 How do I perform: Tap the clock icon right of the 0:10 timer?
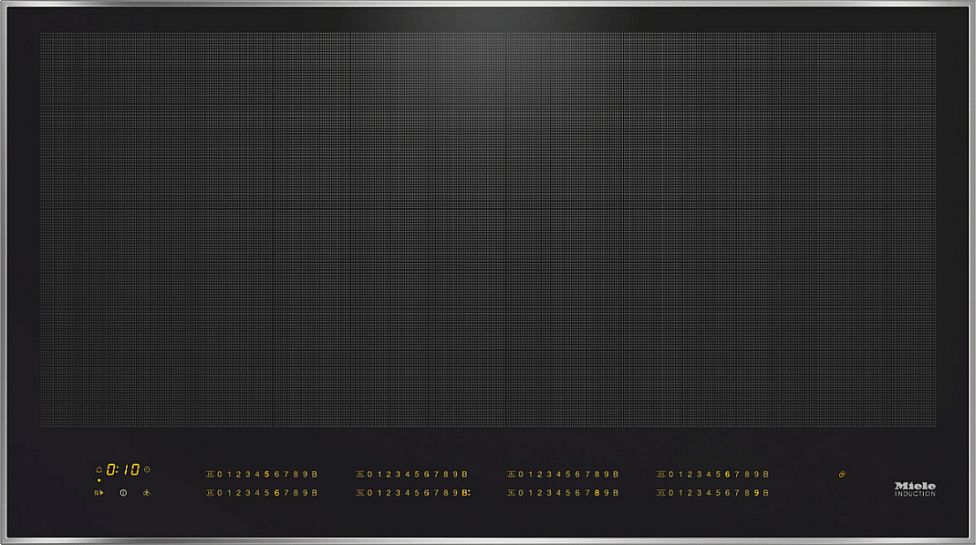[x=147, y=469]
